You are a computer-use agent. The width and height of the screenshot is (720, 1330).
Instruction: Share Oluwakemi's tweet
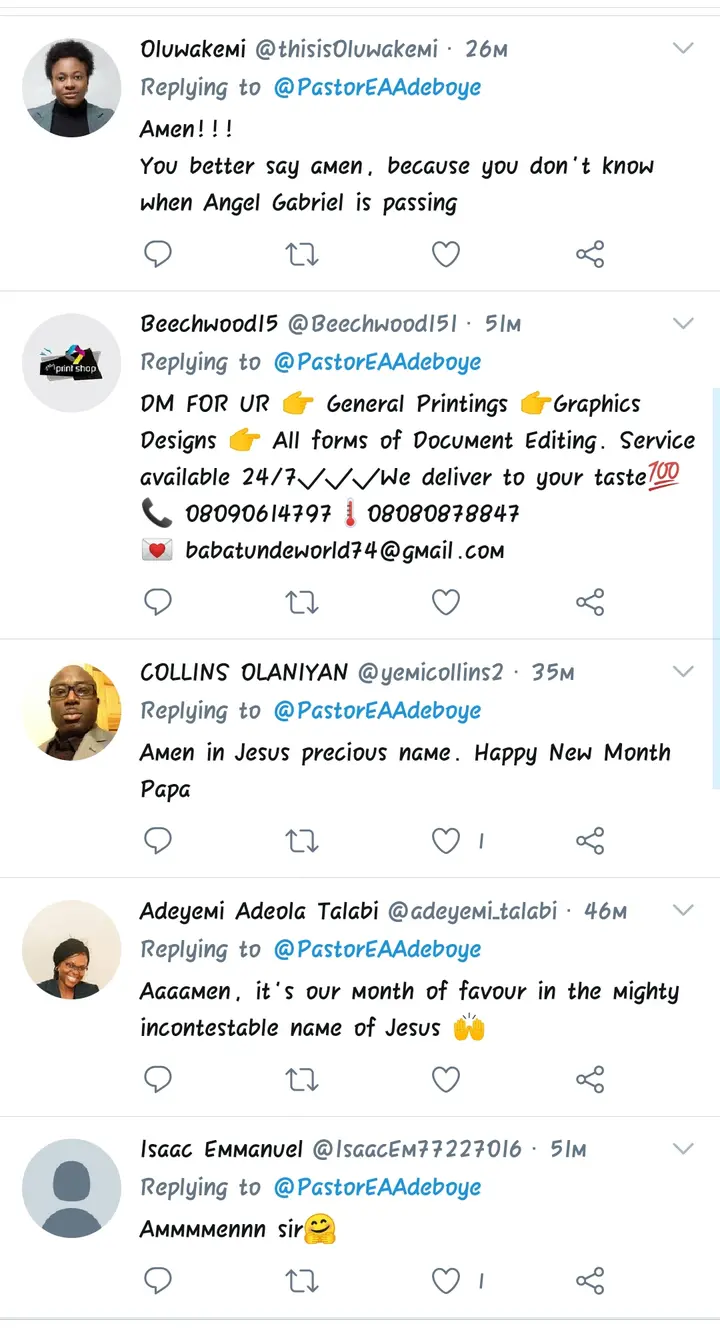[590, 255]
